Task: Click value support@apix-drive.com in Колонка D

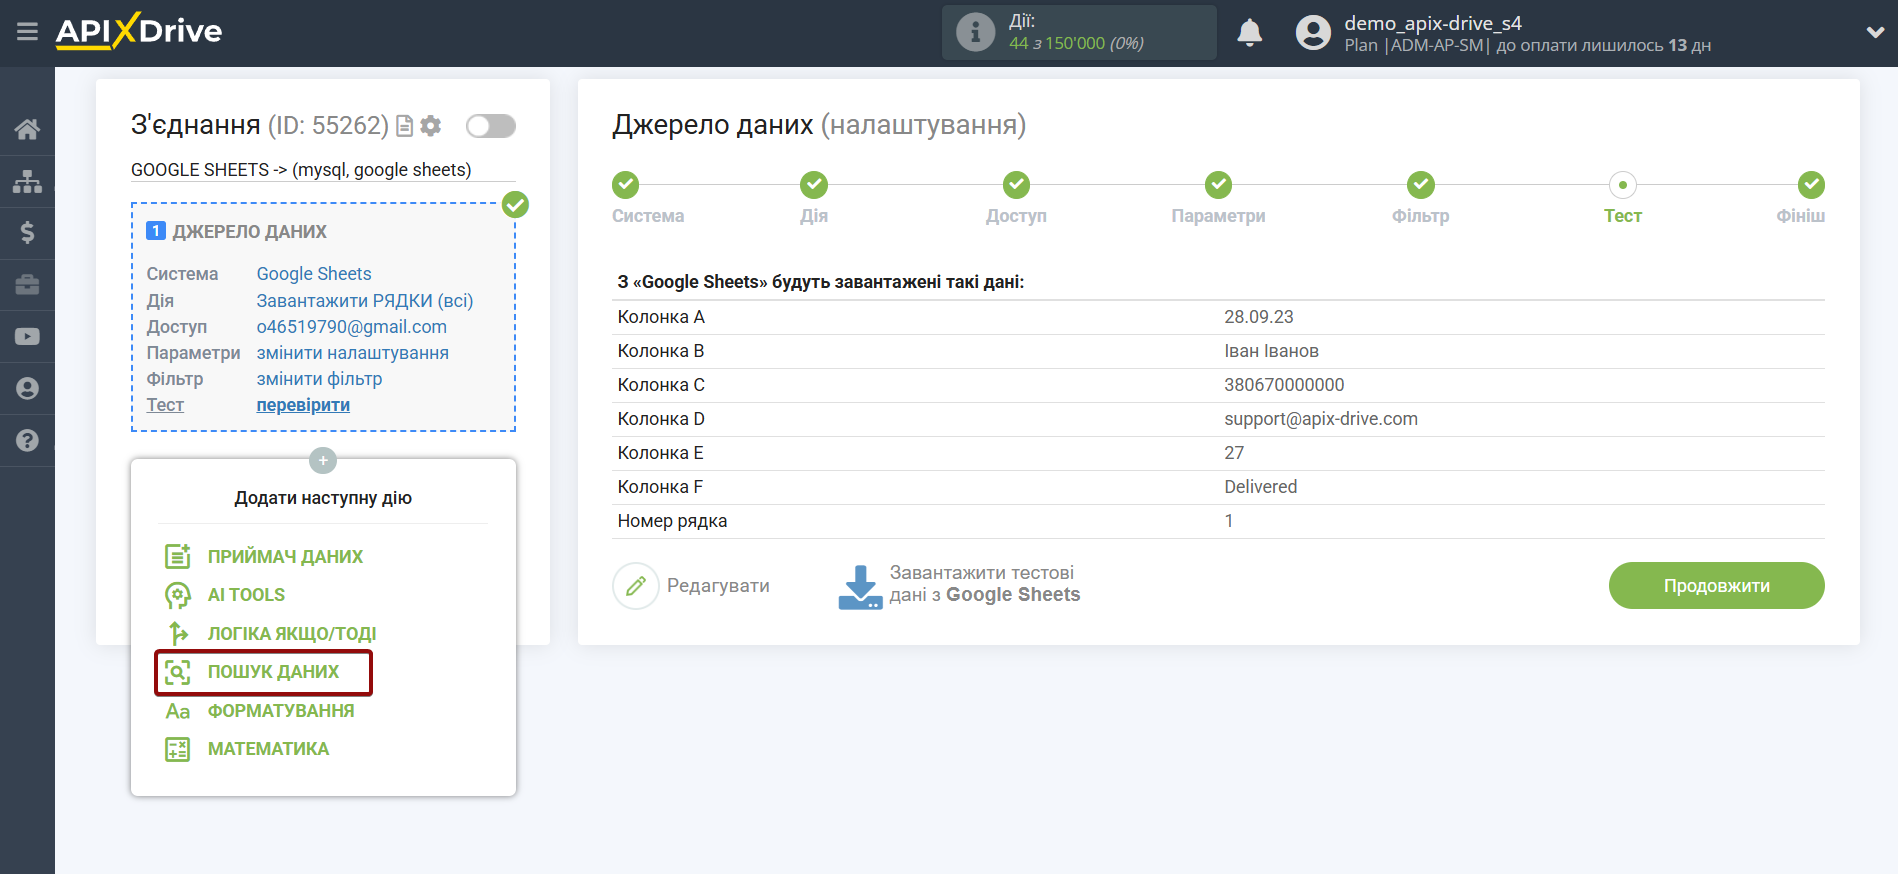Action: (1321, 419)
